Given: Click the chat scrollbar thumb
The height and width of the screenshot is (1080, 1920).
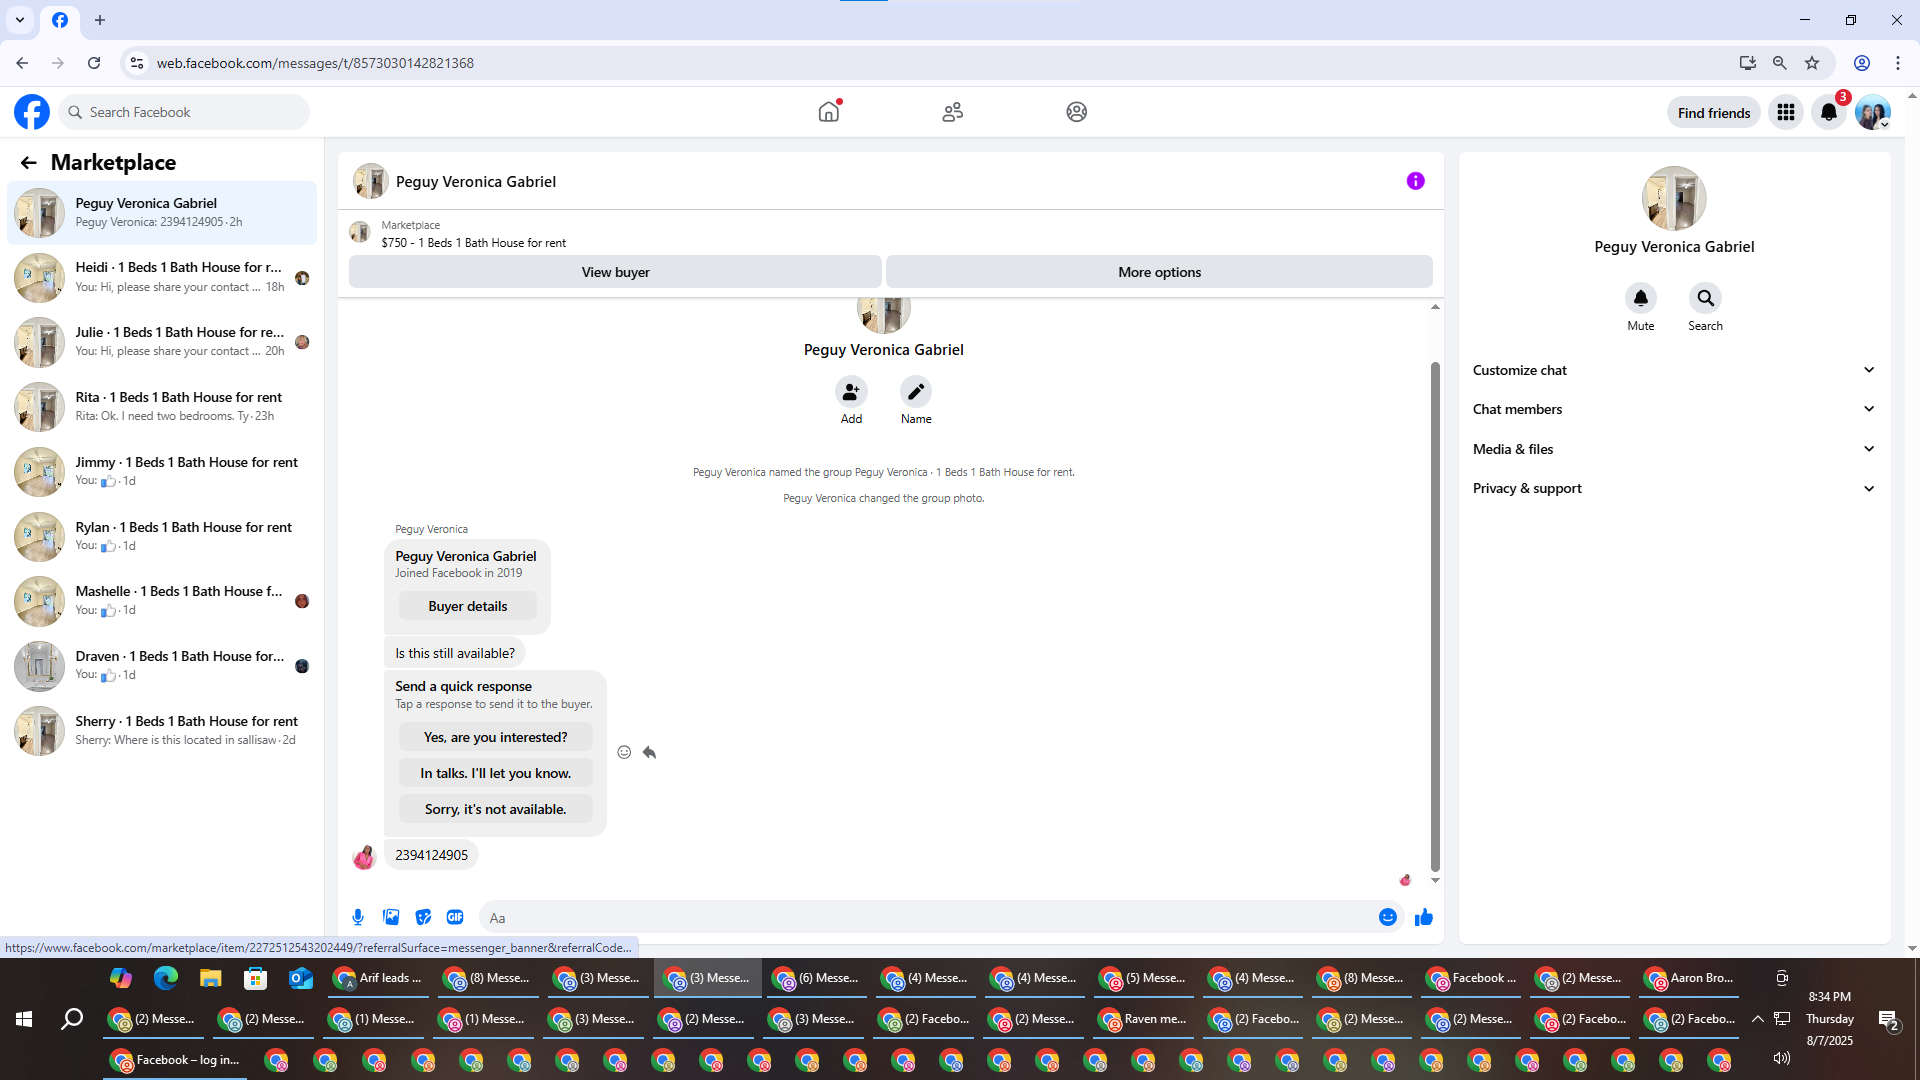Looking at the screenshot, I should [1435, 616].
